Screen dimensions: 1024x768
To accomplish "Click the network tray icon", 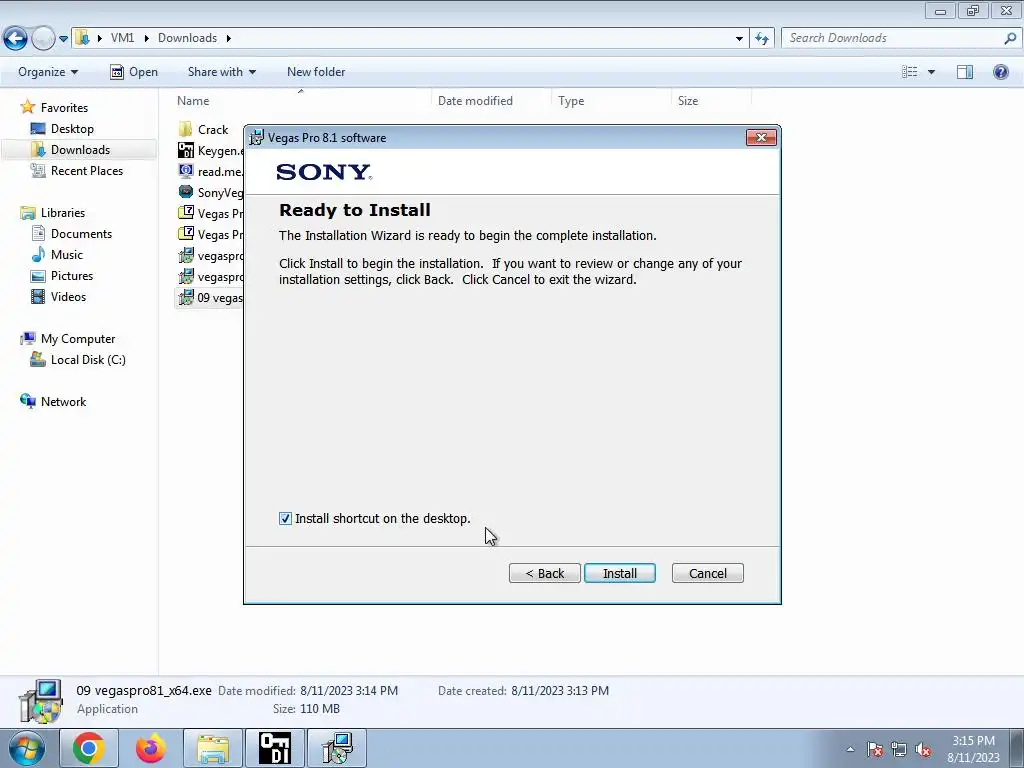I will (899, 750).
